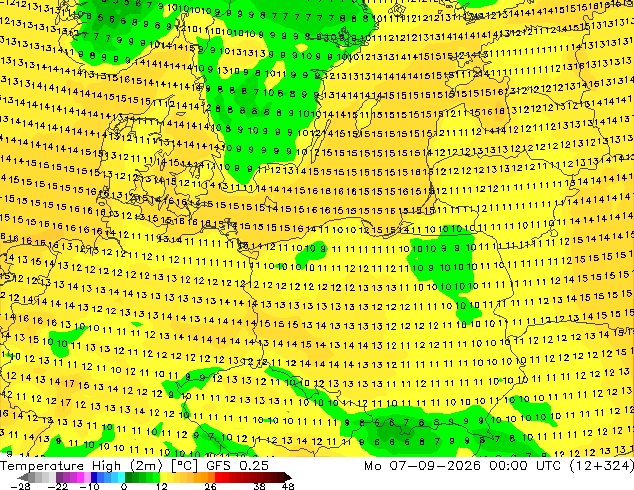The width and height of the screenshot is (634, 490).
Task: Click the '26' legend scale label
Action: 210,486
